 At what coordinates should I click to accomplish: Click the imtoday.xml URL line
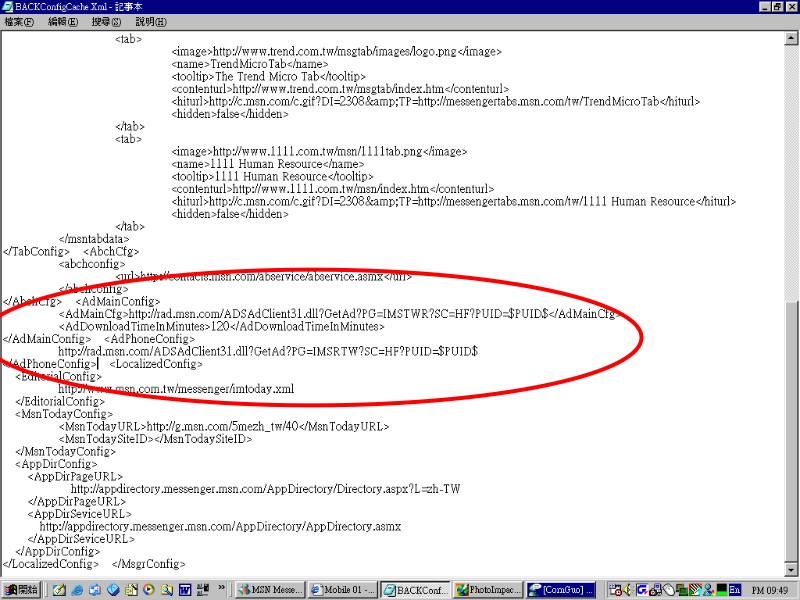point(176,389)
